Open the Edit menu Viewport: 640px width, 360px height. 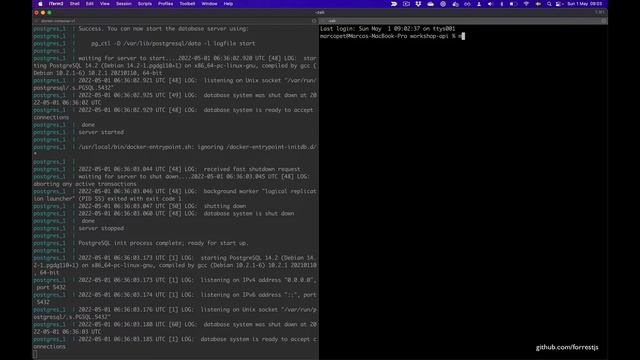coord(89,4)
